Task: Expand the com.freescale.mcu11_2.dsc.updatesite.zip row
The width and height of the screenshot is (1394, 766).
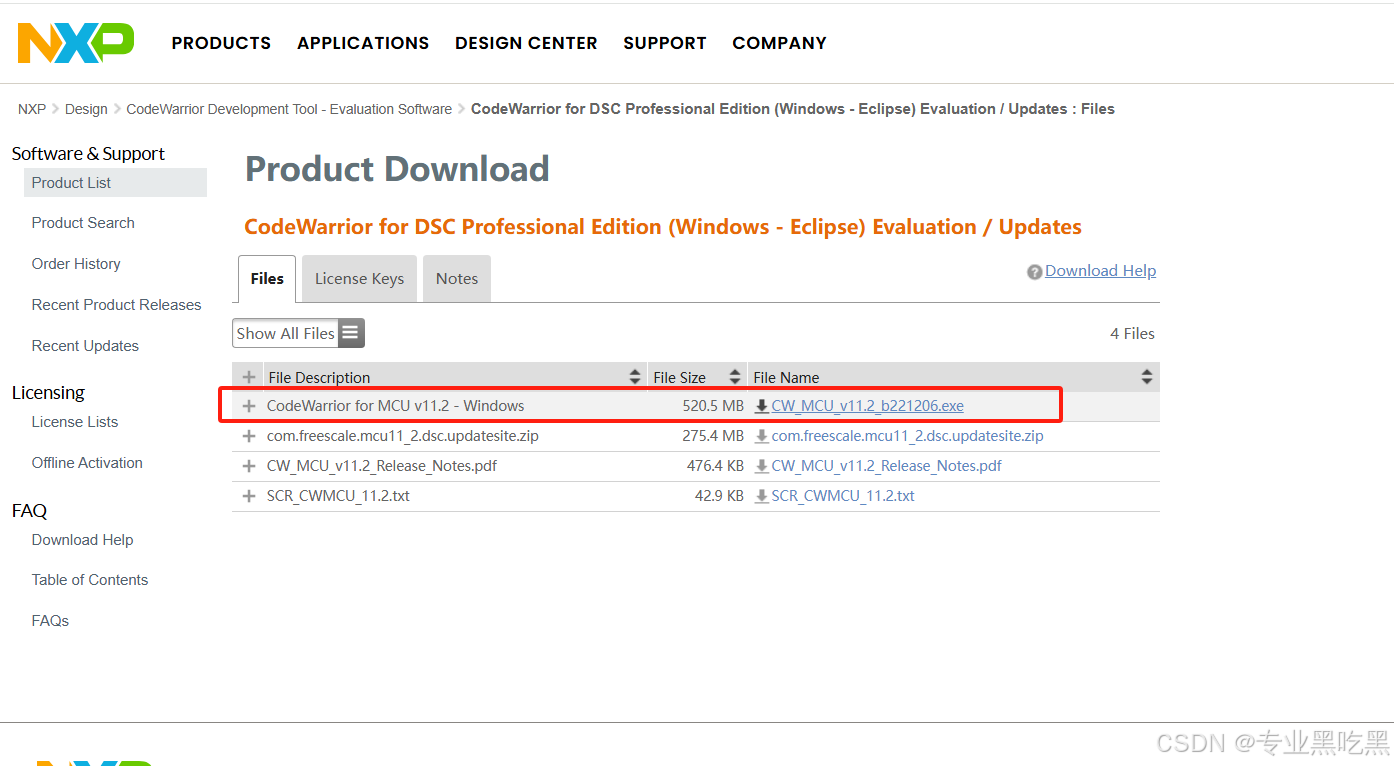Action: [x=249, y=436]
